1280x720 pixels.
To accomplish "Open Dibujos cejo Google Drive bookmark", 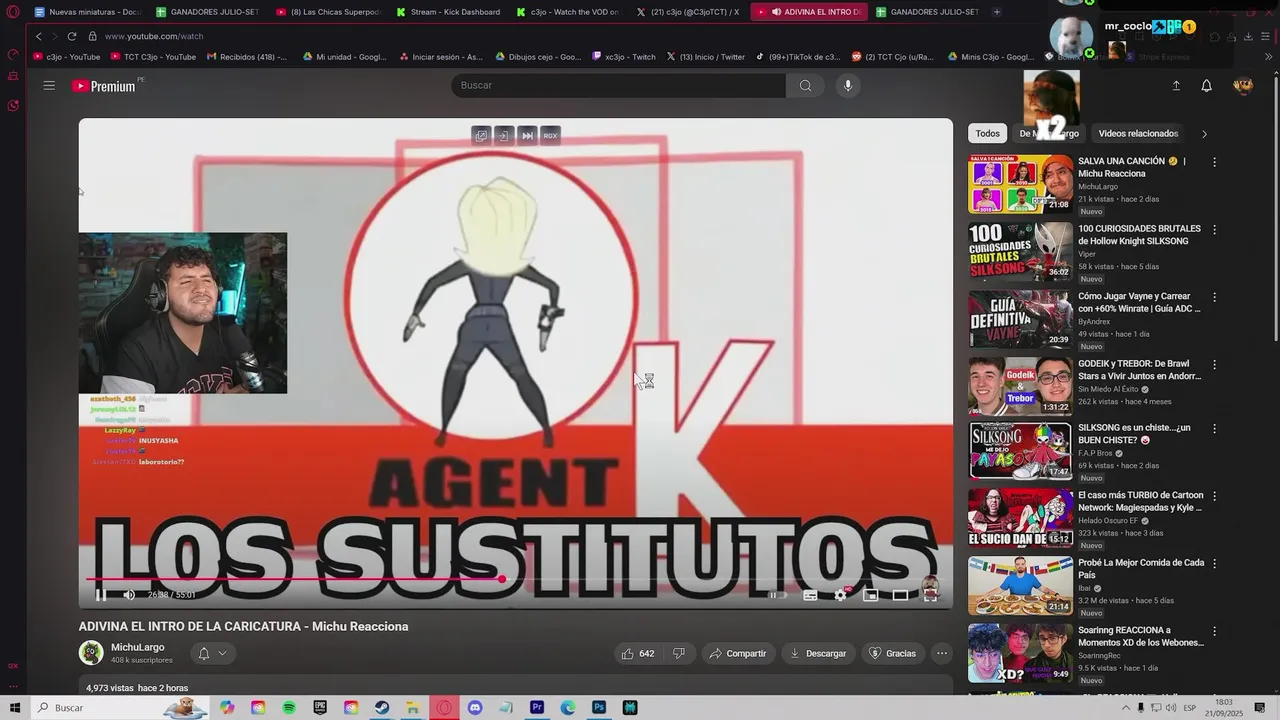I will click(x=538, y=57).
